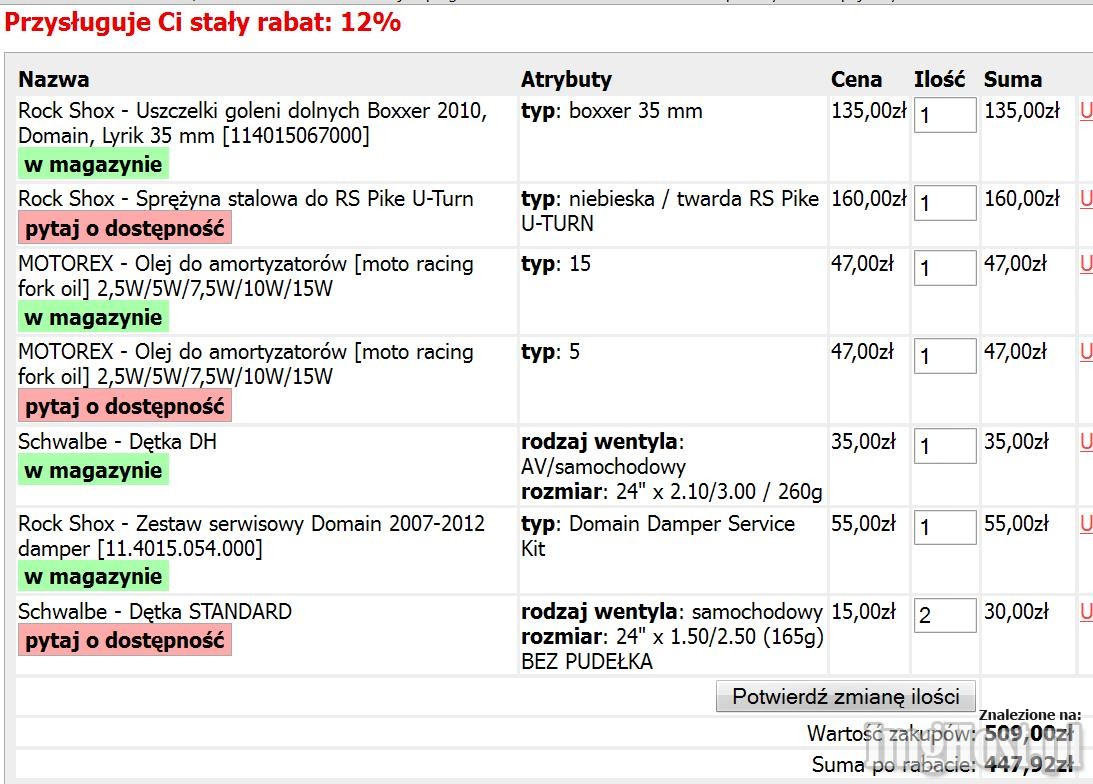Select product name Schwalbe - Dętka STANDARD
The height and width of the screenshot is (784, 1093).
pyautogui.click(x=155, y=612)
